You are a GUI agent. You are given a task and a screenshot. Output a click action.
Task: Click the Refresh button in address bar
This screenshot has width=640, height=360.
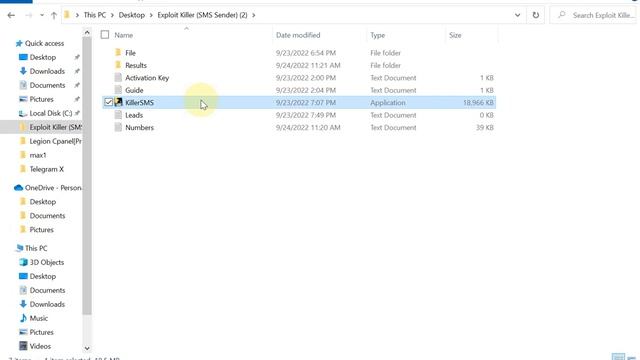536,15
